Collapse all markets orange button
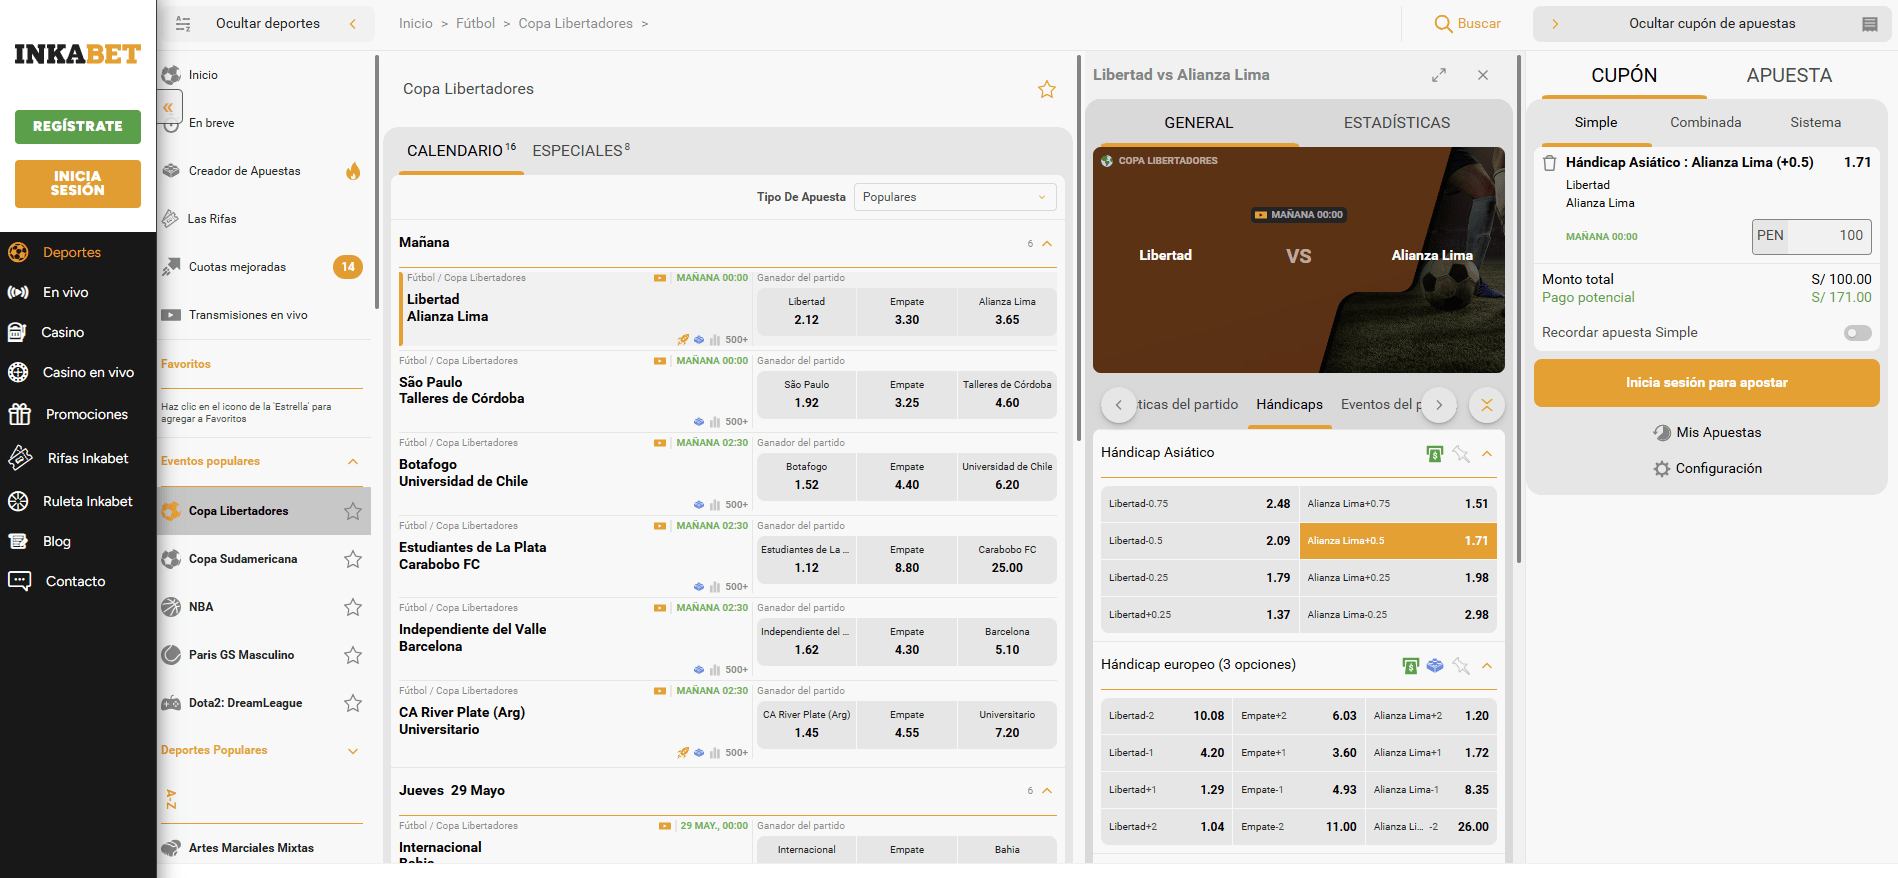 coord(1487,405)
